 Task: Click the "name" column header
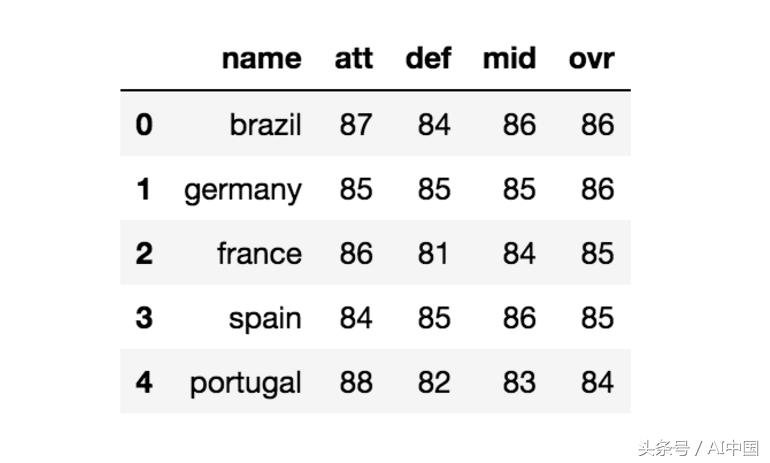click(x=261, y=58)
